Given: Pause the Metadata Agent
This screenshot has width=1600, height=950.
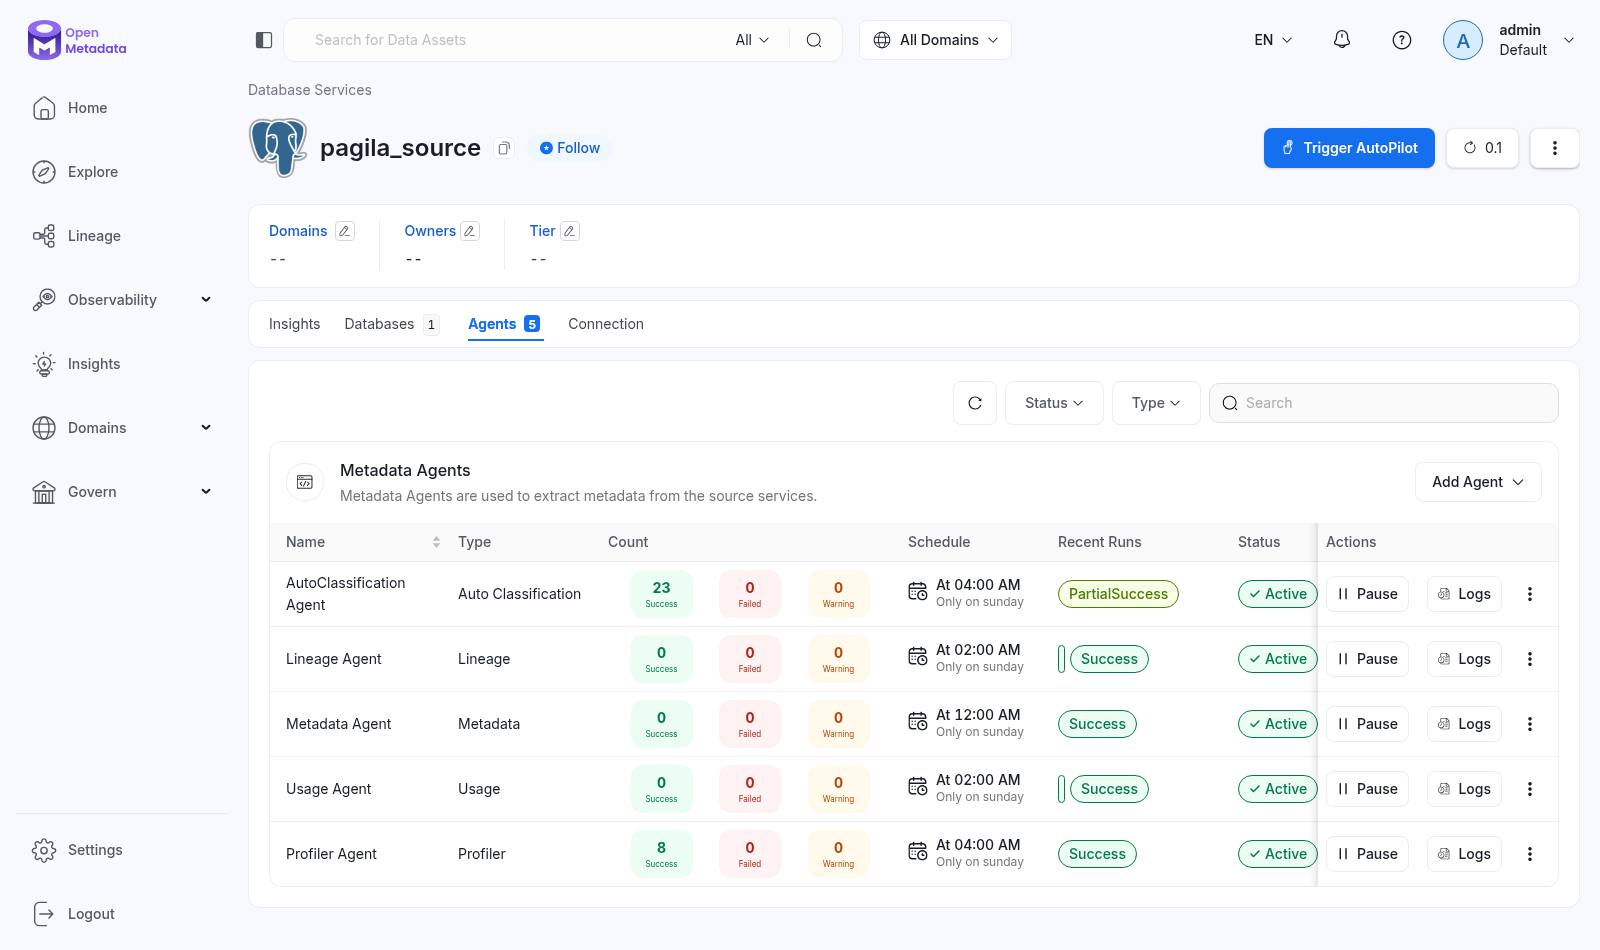Looking at the screenshot, I should pos(1368,724).
